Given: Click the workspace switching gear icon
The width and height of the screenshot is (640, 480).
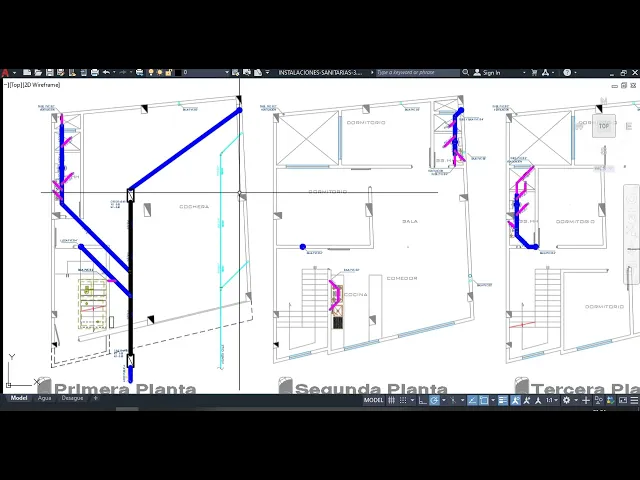Looking at the screenshot, I should click(x=567, y=400).
